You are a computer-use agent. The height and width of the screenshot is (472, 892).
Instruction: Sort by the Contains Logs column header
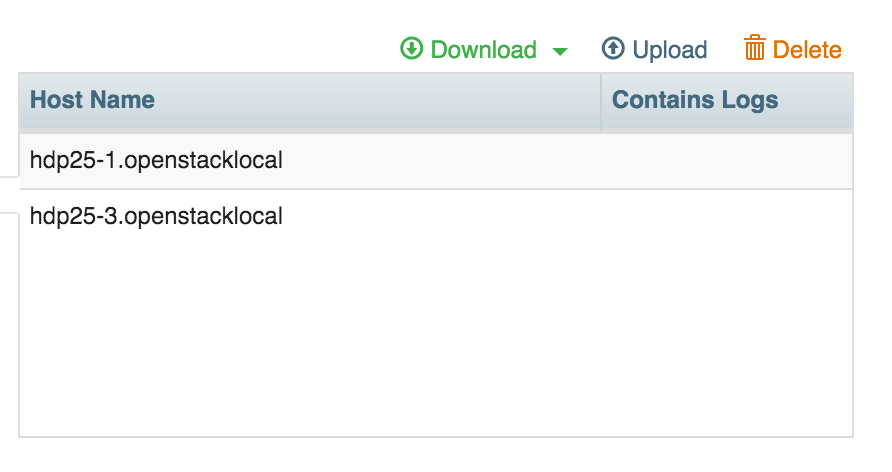695,100
